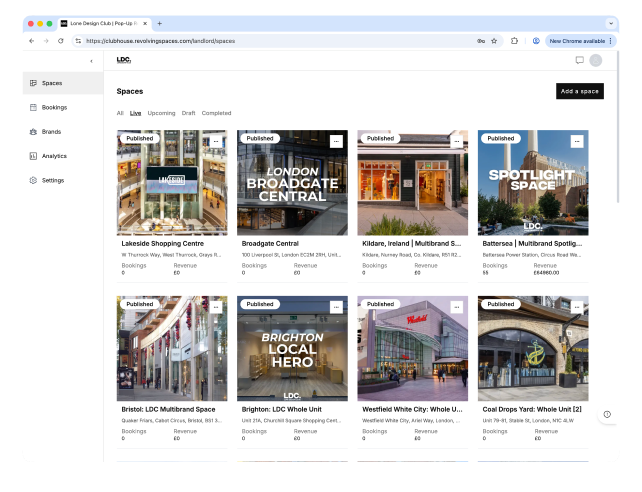Open options menu on Kildare, Ireland card

(x=457, y=142)
